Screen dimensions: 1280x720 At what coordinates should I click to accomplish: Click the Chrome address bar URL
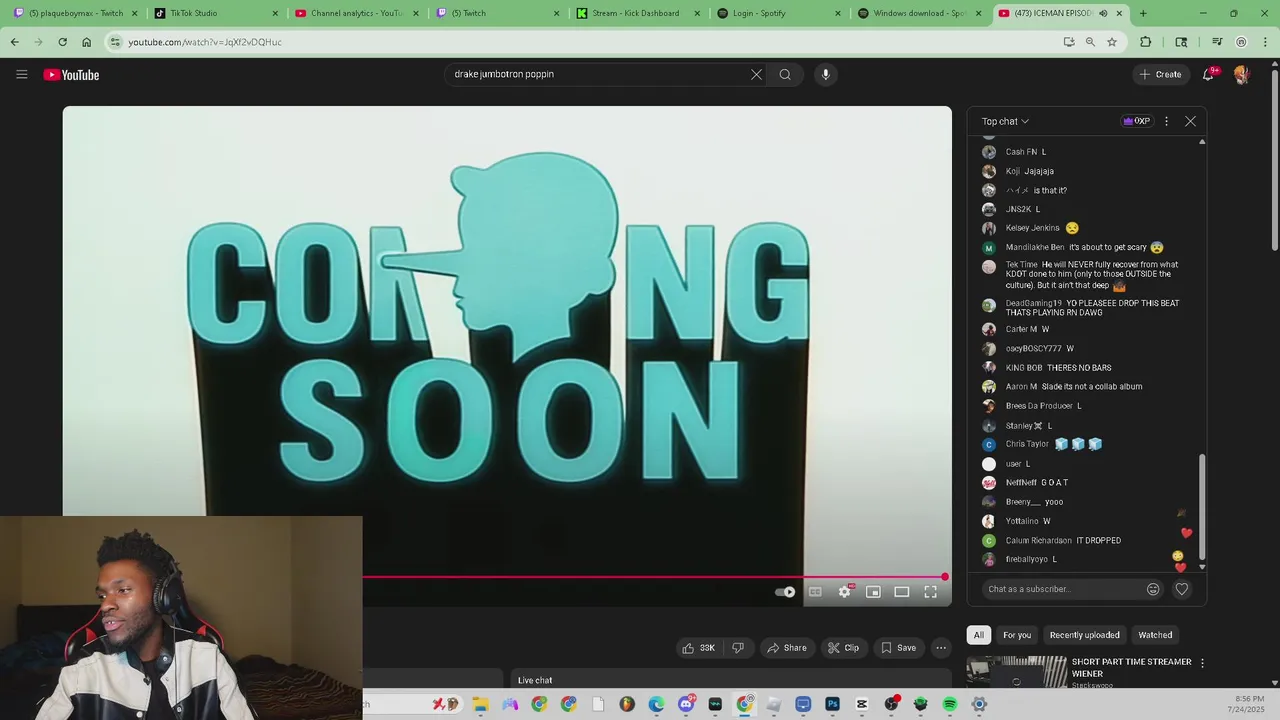point(205,42)
